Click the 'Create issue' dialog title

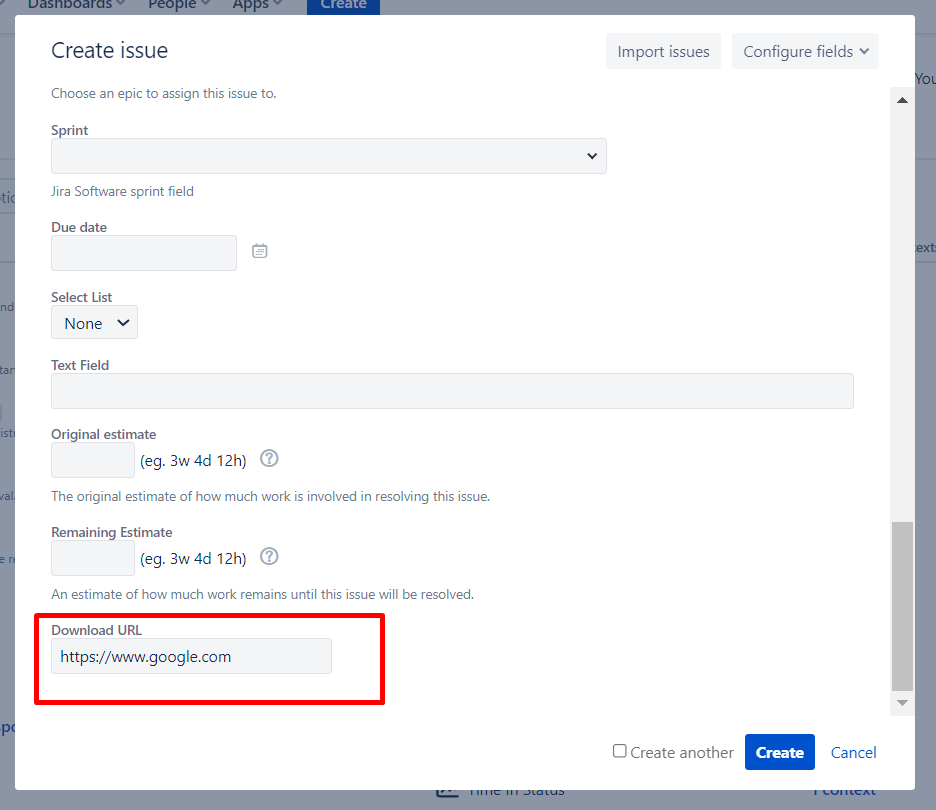(x=110, y=51)
